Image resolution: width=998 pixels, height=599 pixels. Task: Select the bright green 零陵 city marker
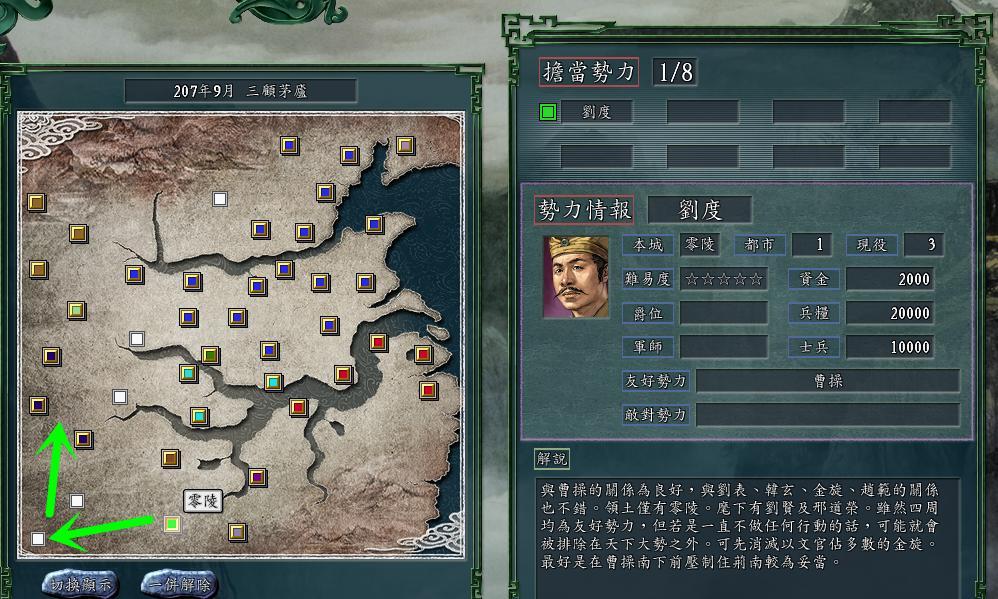pyautogui.click(x=172, y=524)
